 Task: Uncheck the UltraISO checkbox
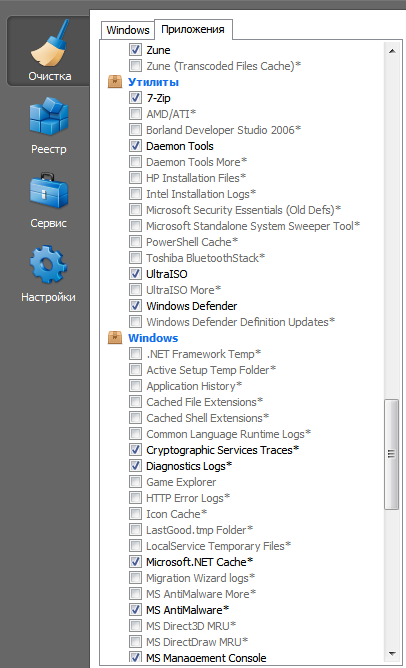[135, 274]
